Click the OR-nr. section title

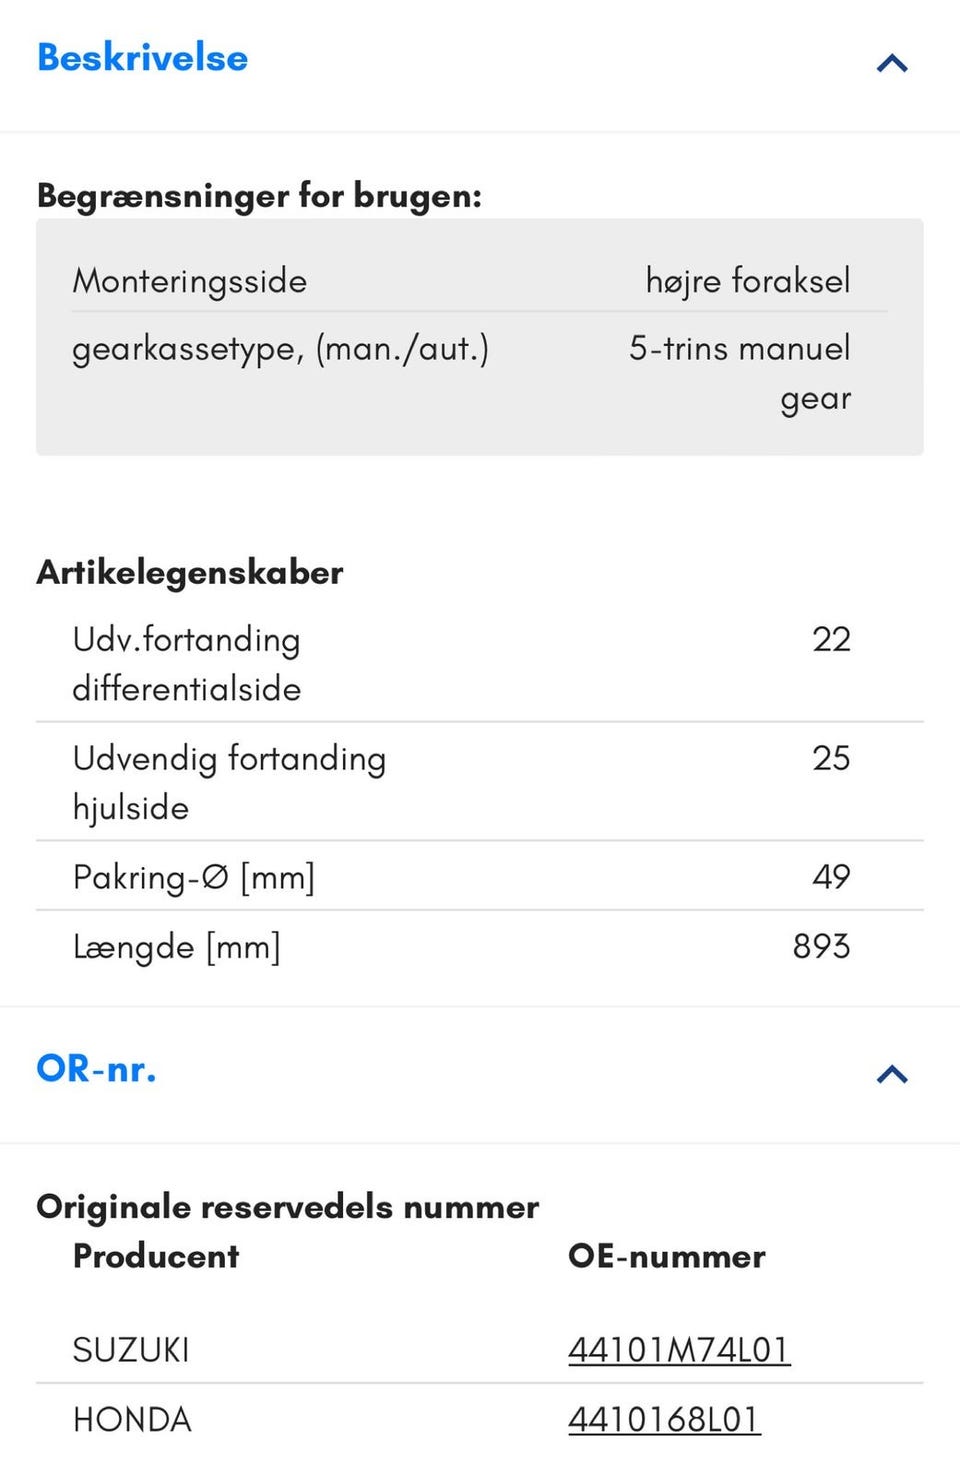point(96,1069)
